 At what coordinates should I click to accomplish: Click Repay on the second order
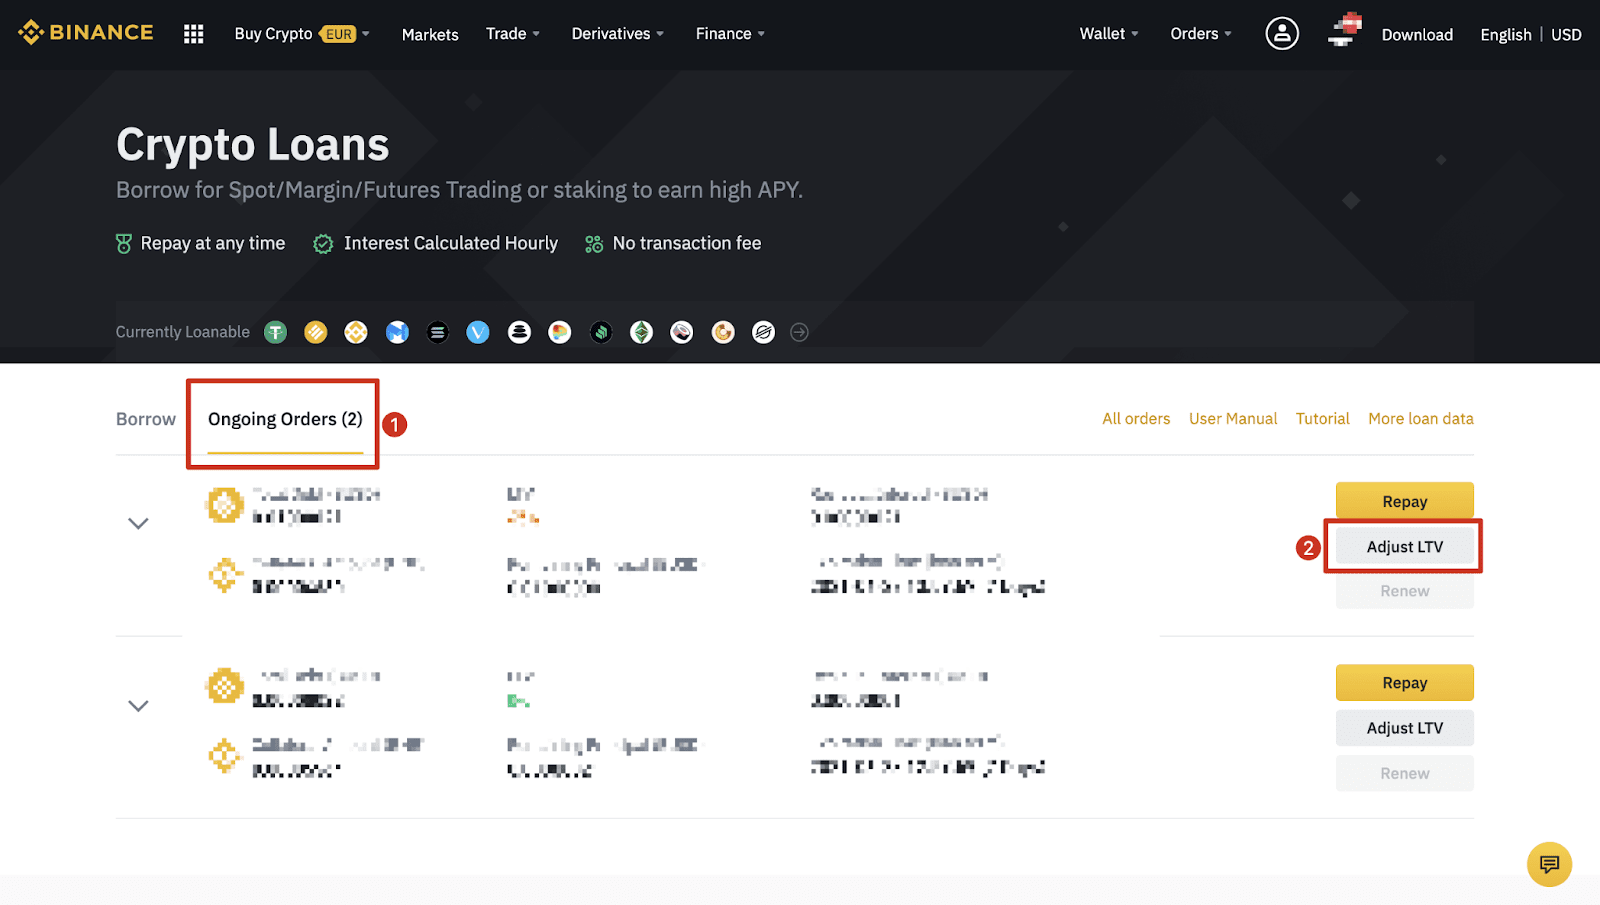[1405, 683]
